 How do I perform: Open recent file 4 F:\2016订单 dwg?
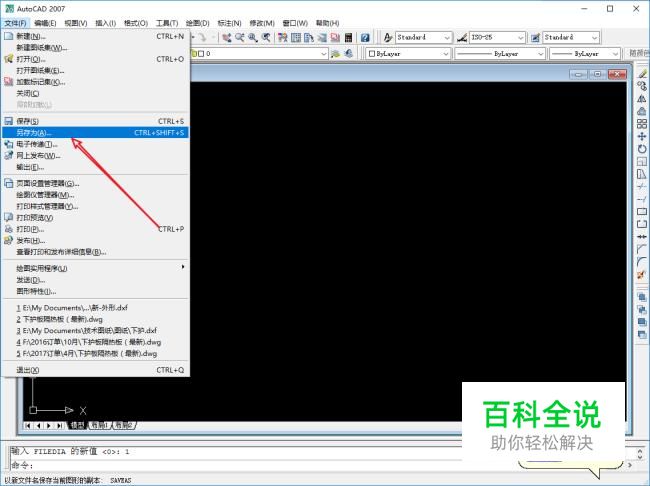click(95, 342)
